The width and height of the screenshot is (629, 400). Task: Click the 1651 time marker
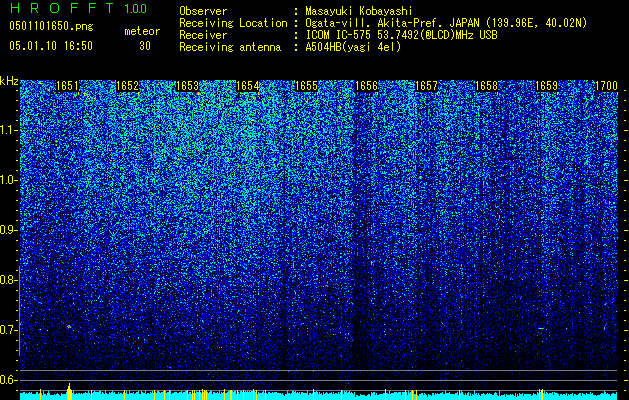pos(67,86)
